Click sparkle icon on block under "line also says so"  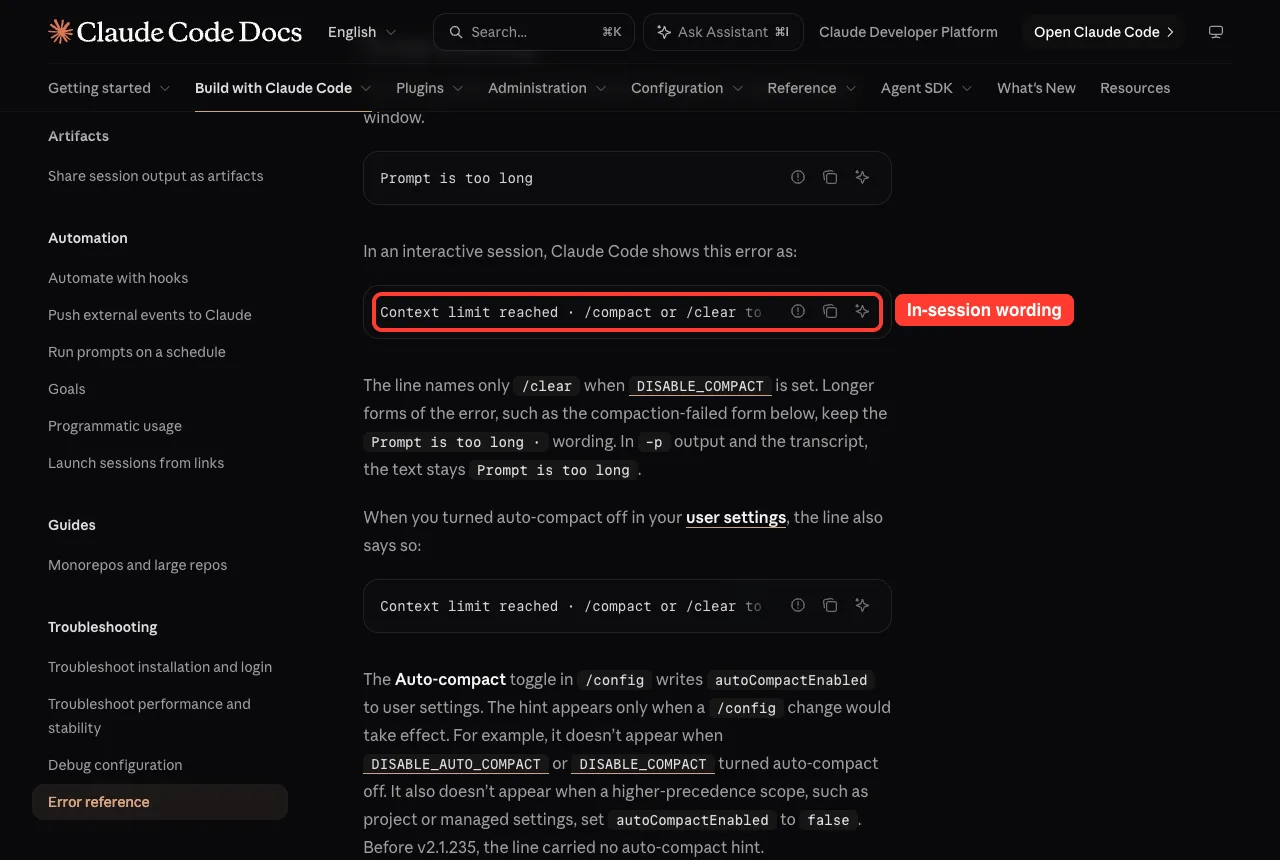[862, 606]
